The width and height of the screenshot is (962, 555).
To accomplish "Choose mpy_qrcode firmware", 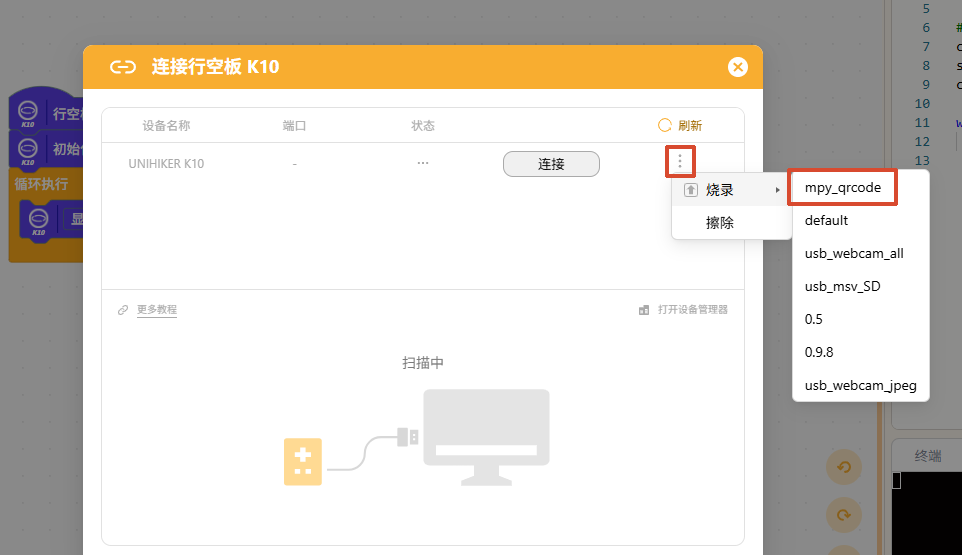I will 842,188.
